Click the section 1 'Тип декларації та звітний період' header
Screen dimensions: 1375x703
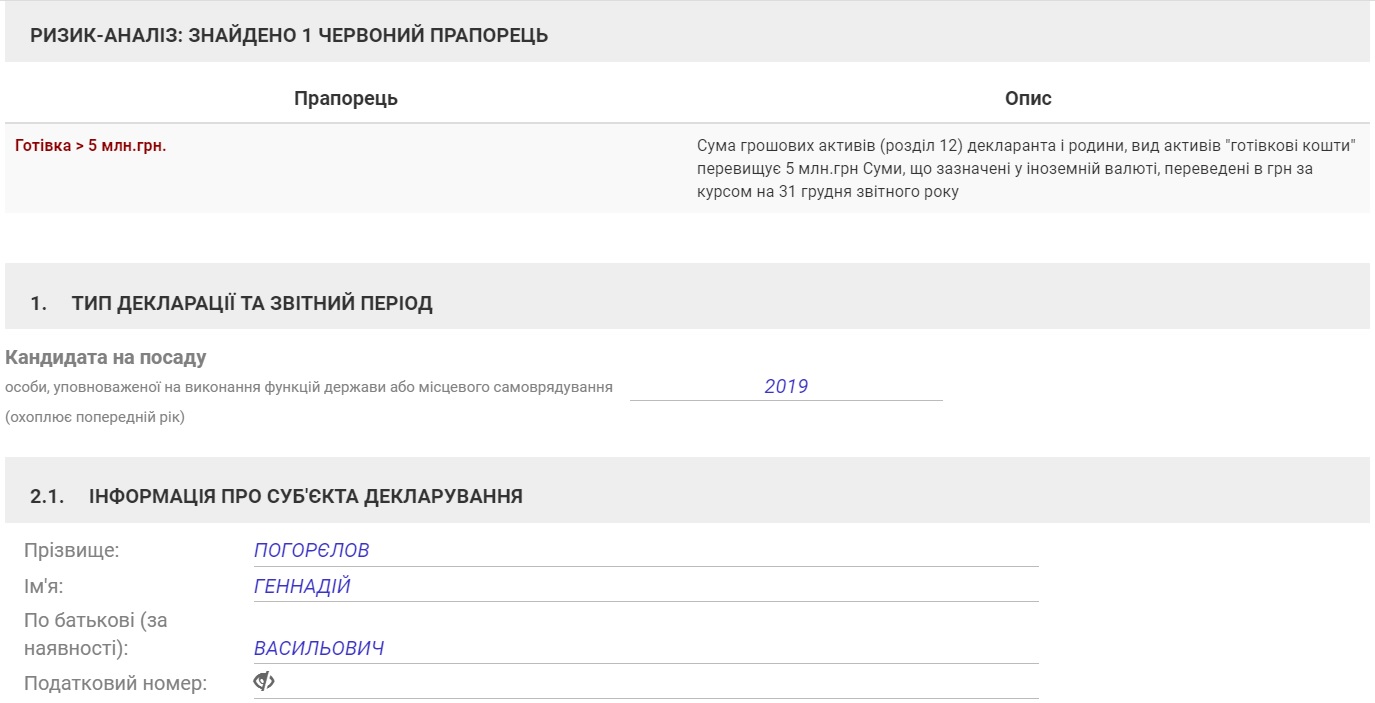pyautogui.click(x=252, y=304)
